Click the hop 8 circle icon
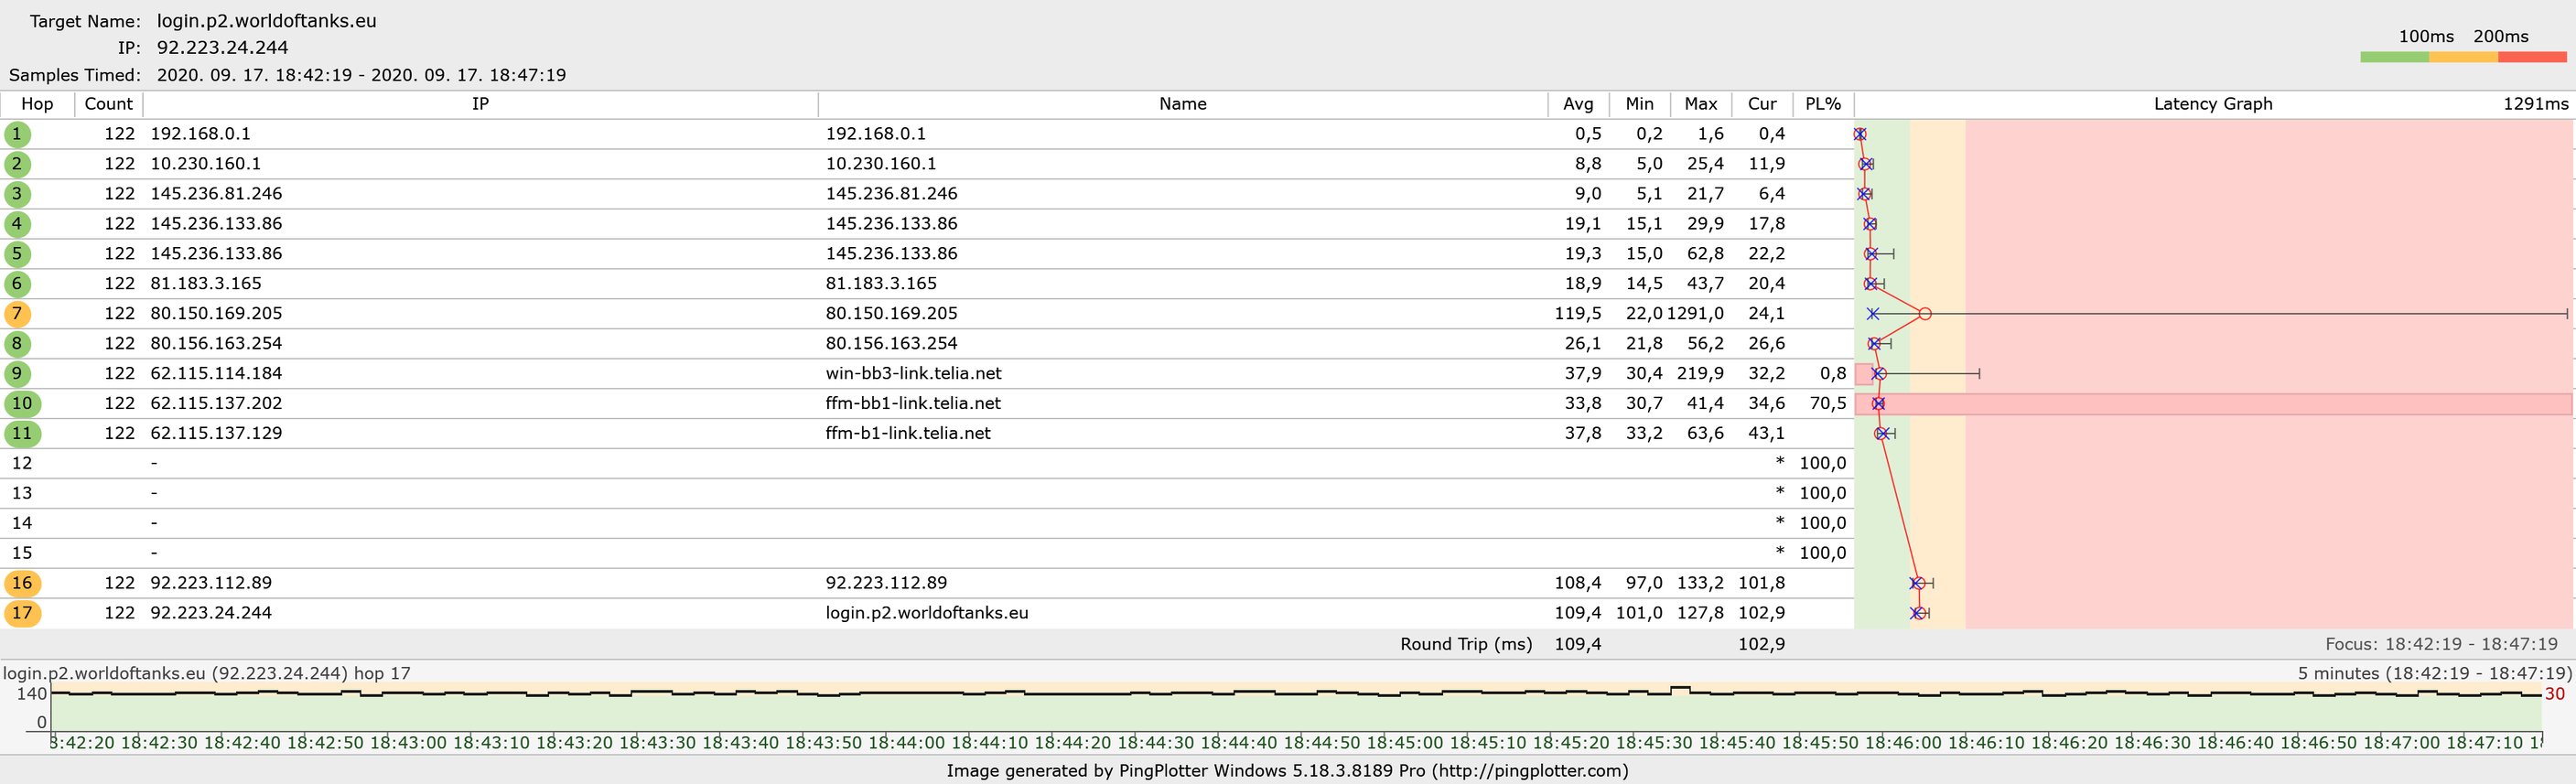Screen dimensions: 2576x784 (17, 344)
